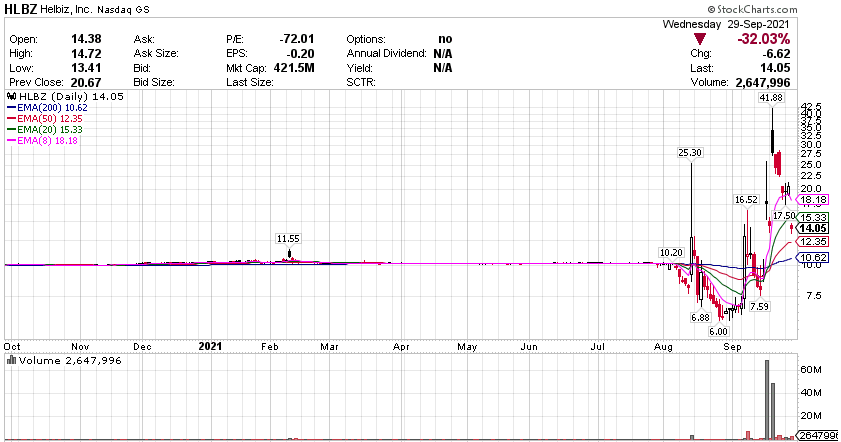Viewport: 841px width, 442px height.
Task: Click the candlestick icon beside HLBZ (Daily)
Action: pyautogui.click(x=11, y=97)
